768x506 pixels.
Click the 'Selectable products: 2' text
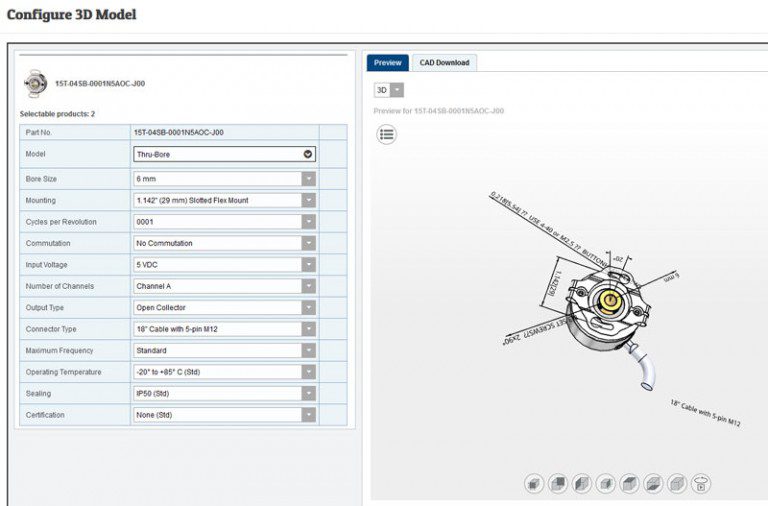pos(57,114)
